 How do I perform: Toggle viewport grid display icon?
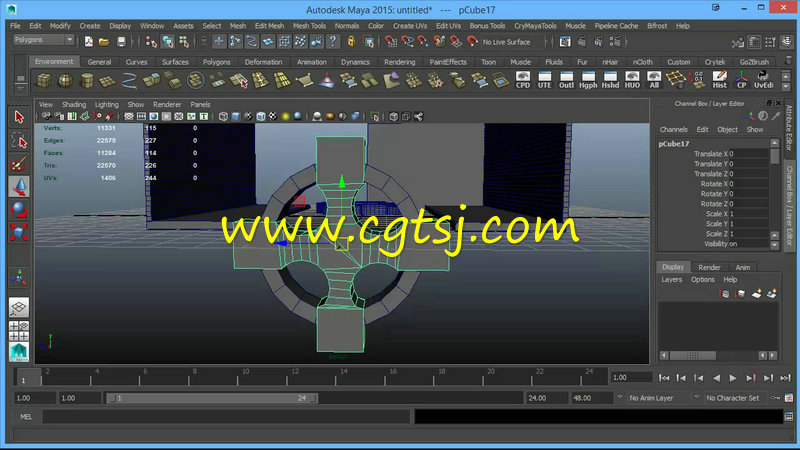click(x=129, y=116)
